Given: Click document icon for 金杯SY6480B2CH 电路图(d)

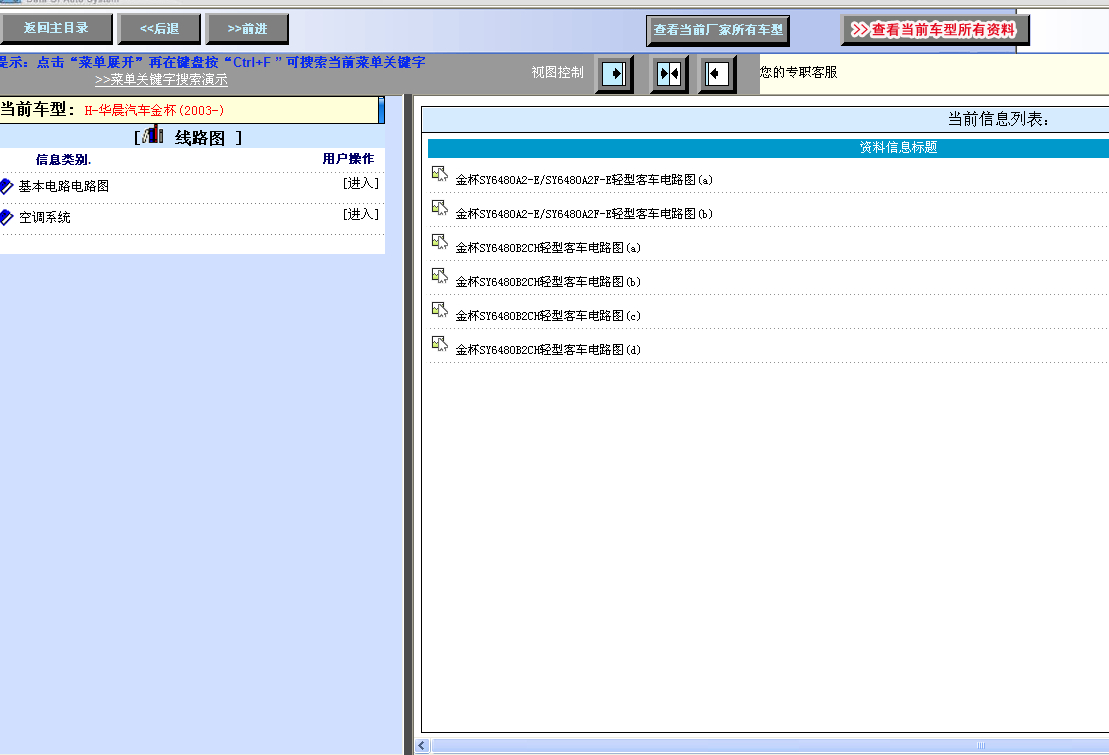Looking at the screenshot, I should (439, 344).
